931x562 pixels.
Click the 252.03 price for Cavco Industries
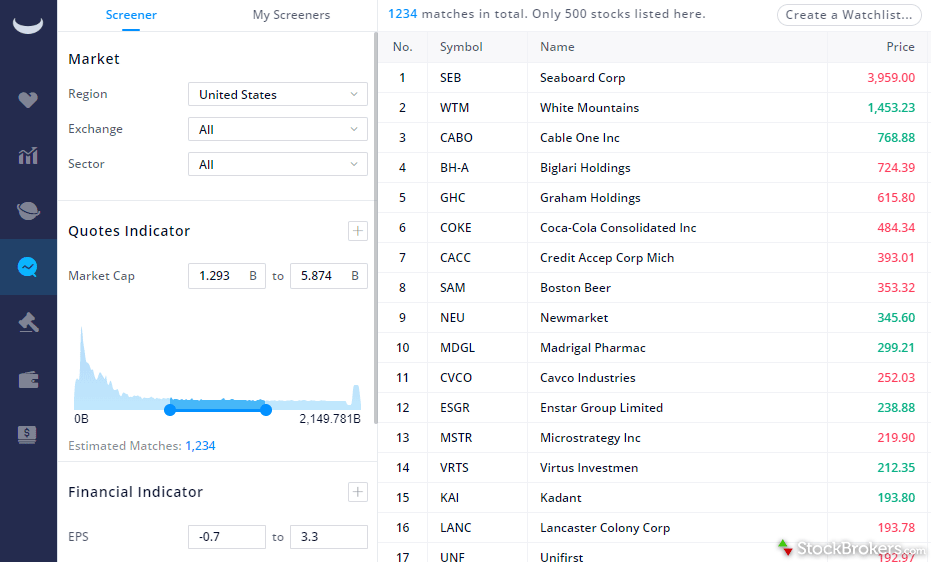tap(896, 377)
